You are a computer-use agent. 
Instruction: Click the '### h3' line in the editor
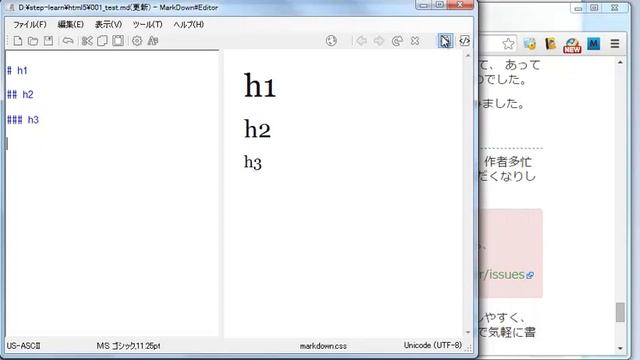(23, 120)
